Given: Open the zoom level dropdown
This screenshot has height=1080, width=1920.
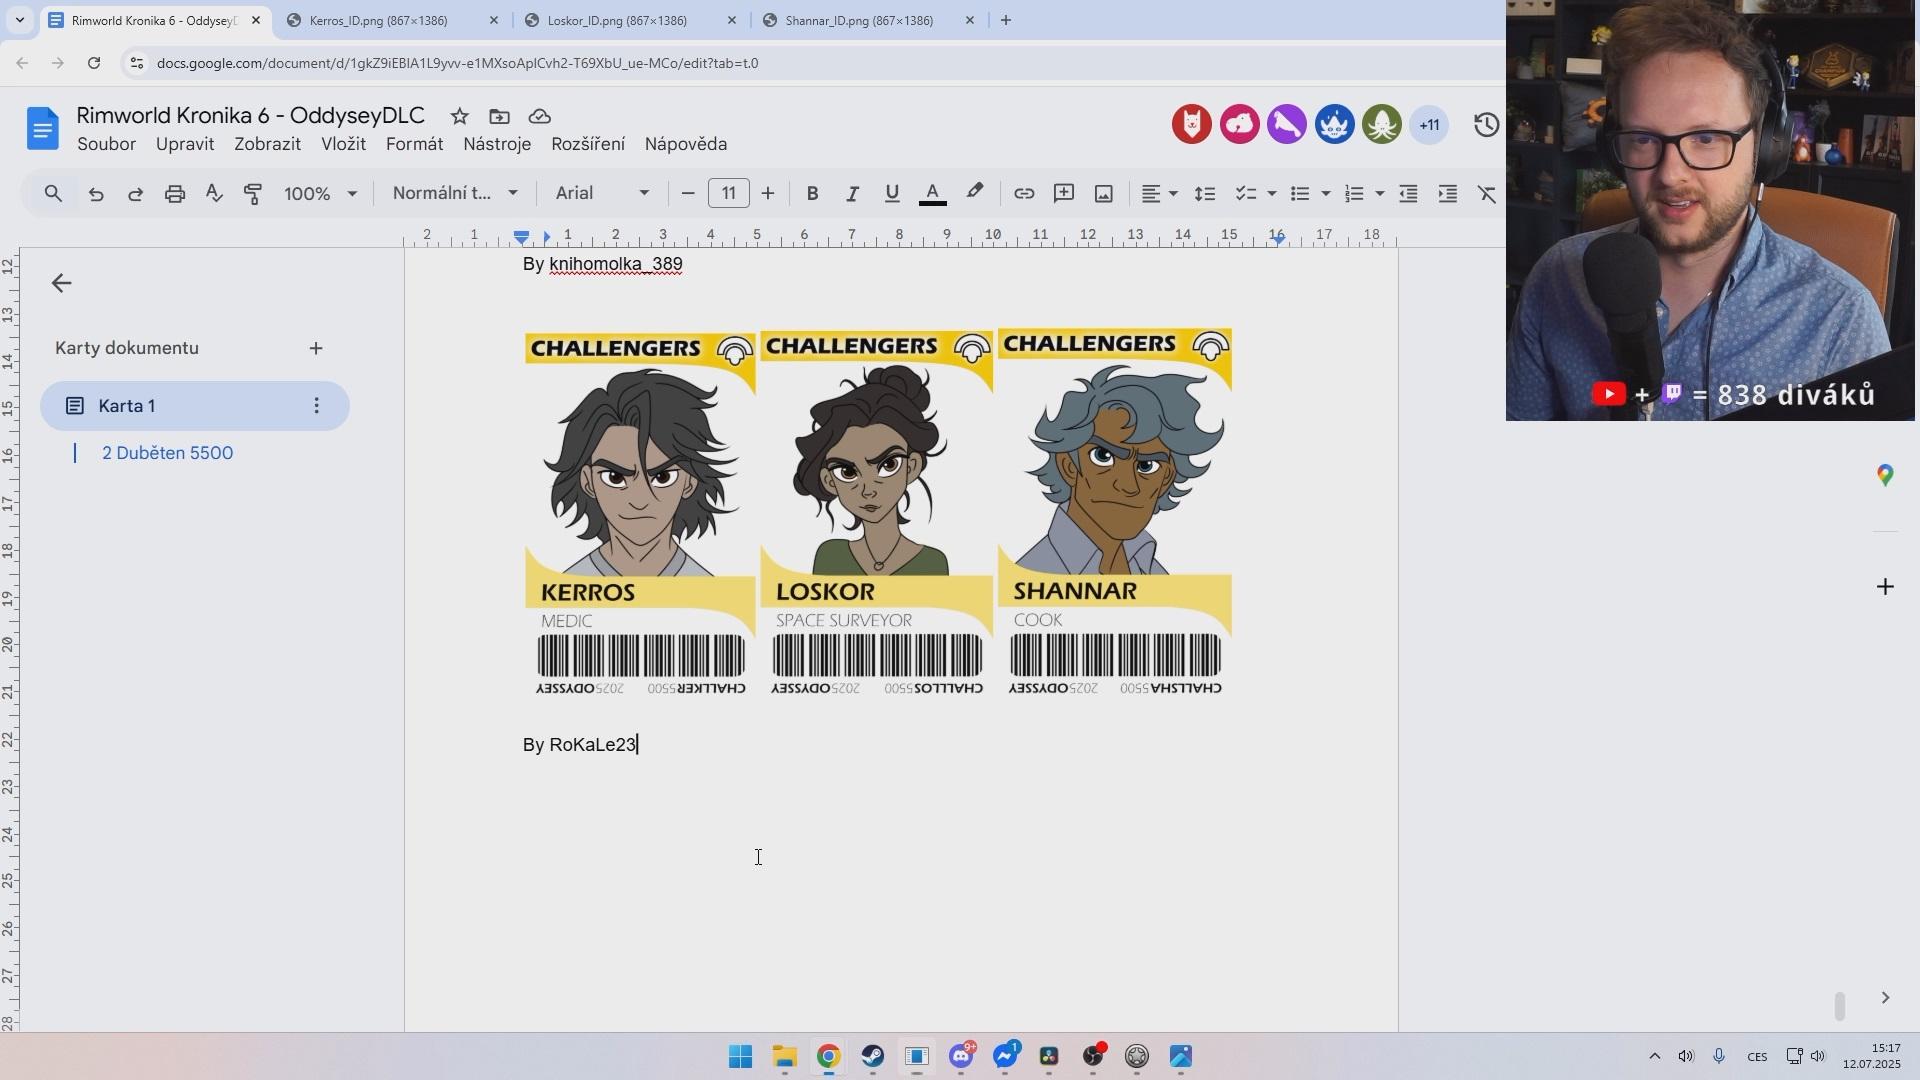Looking at the screenshot, I should pyautogui.click(x=320, y=194).
